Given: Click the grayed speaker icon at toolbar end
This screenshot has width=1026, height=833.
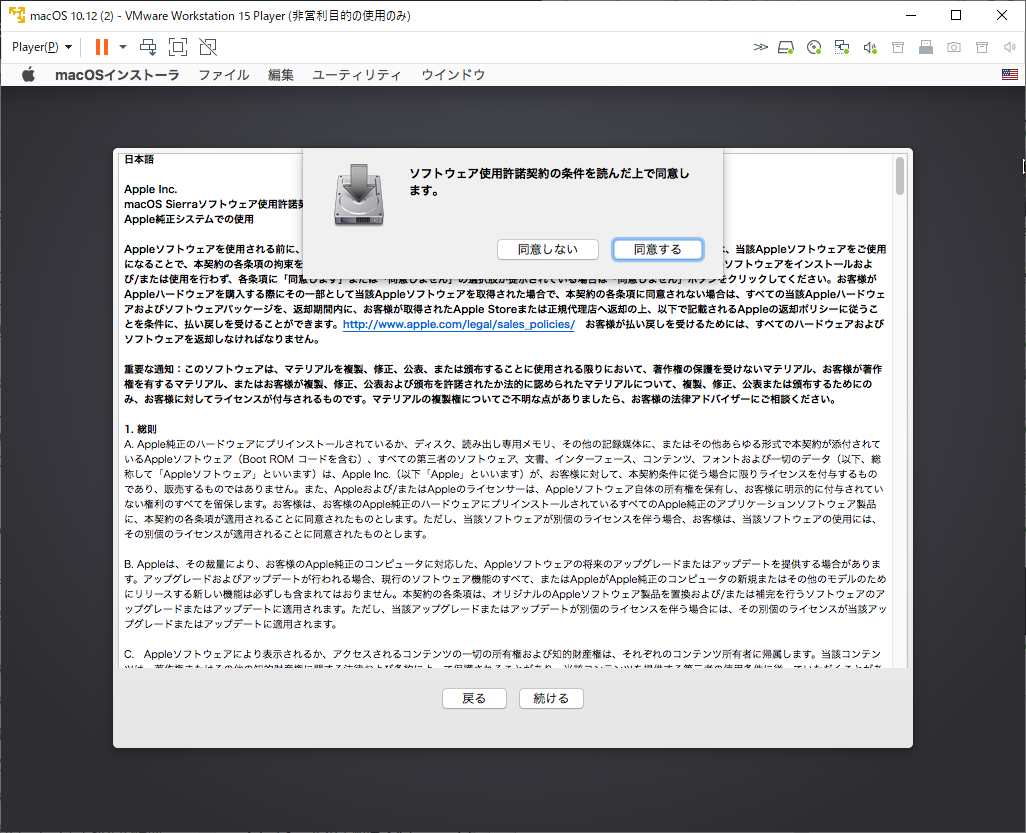Looking at the screenshot, I should click(1010, 47).
